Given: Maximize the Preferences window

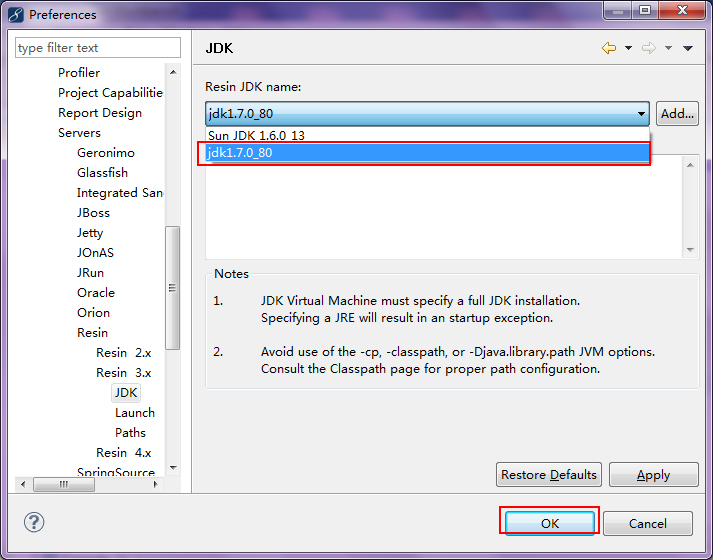Looking at the screenshot, I should click(645, 10).
